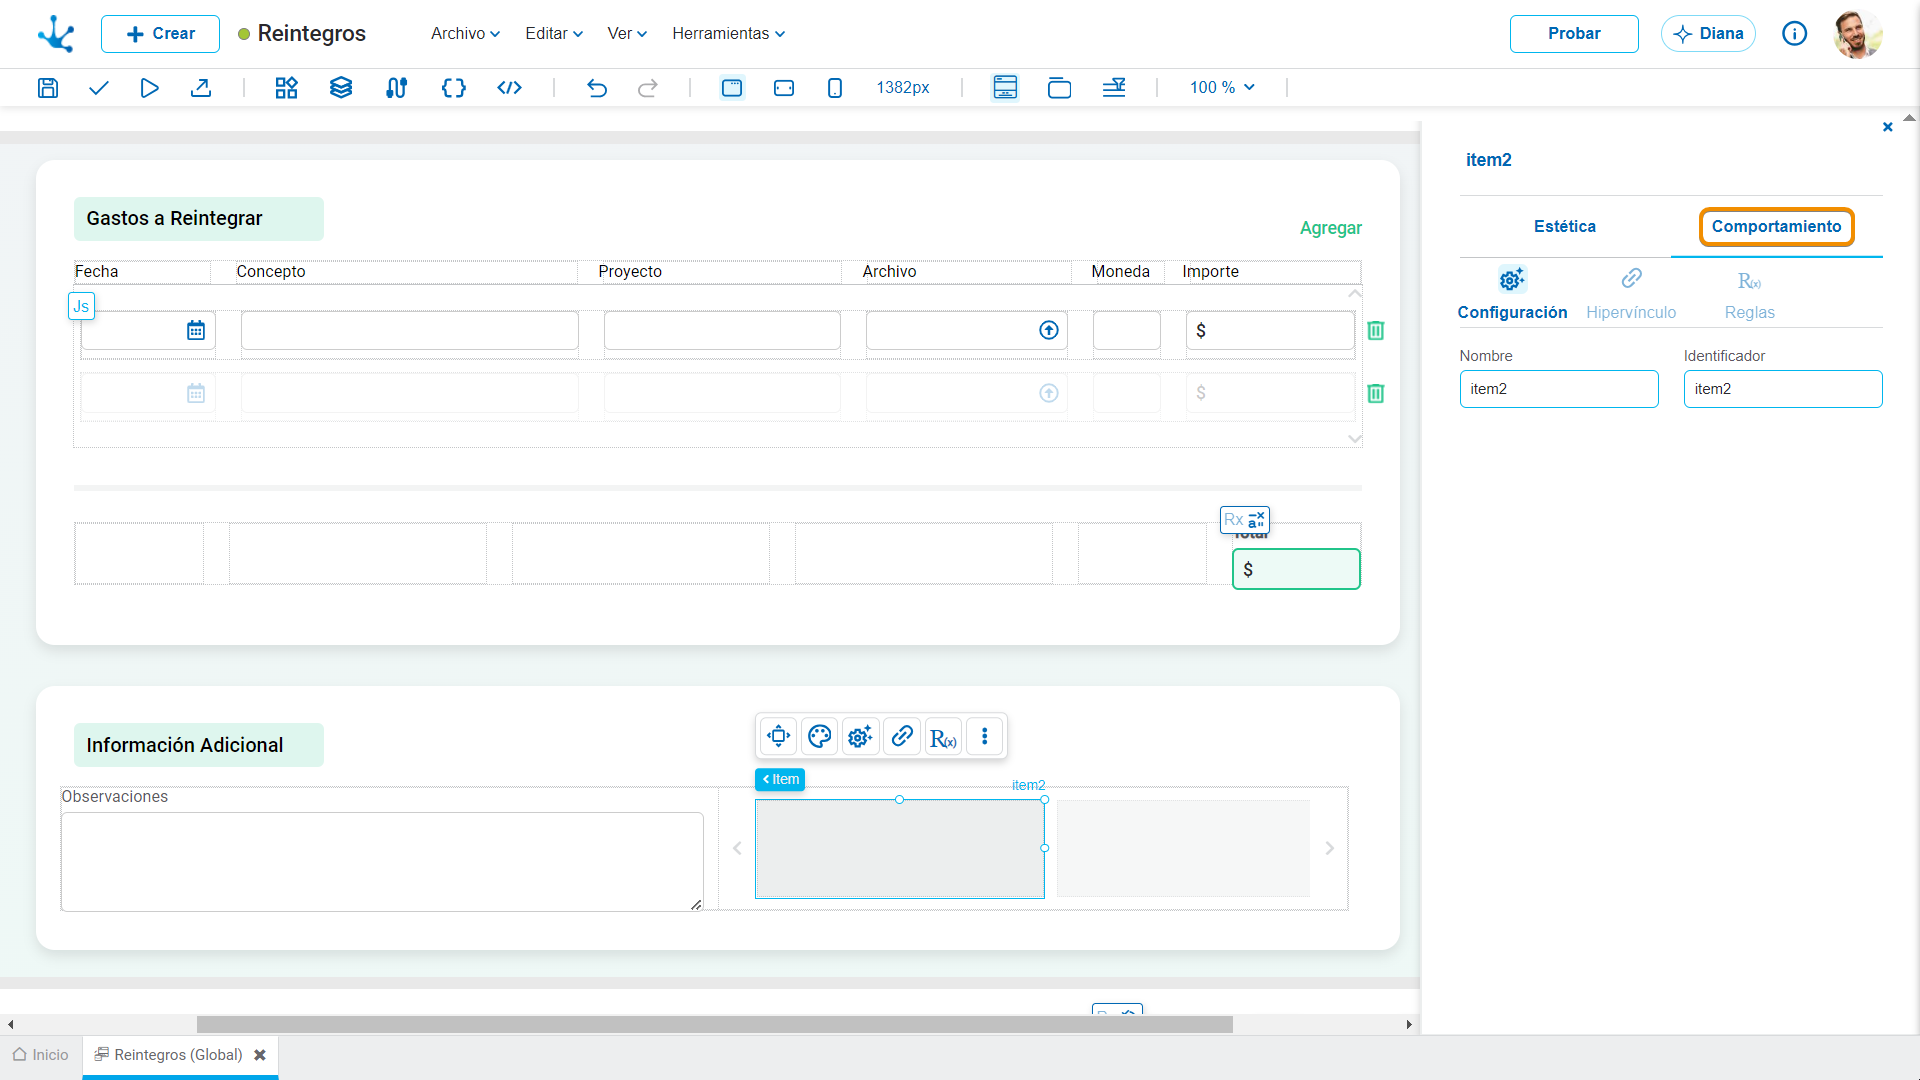Open the Reglas tab

[1750, 295]
